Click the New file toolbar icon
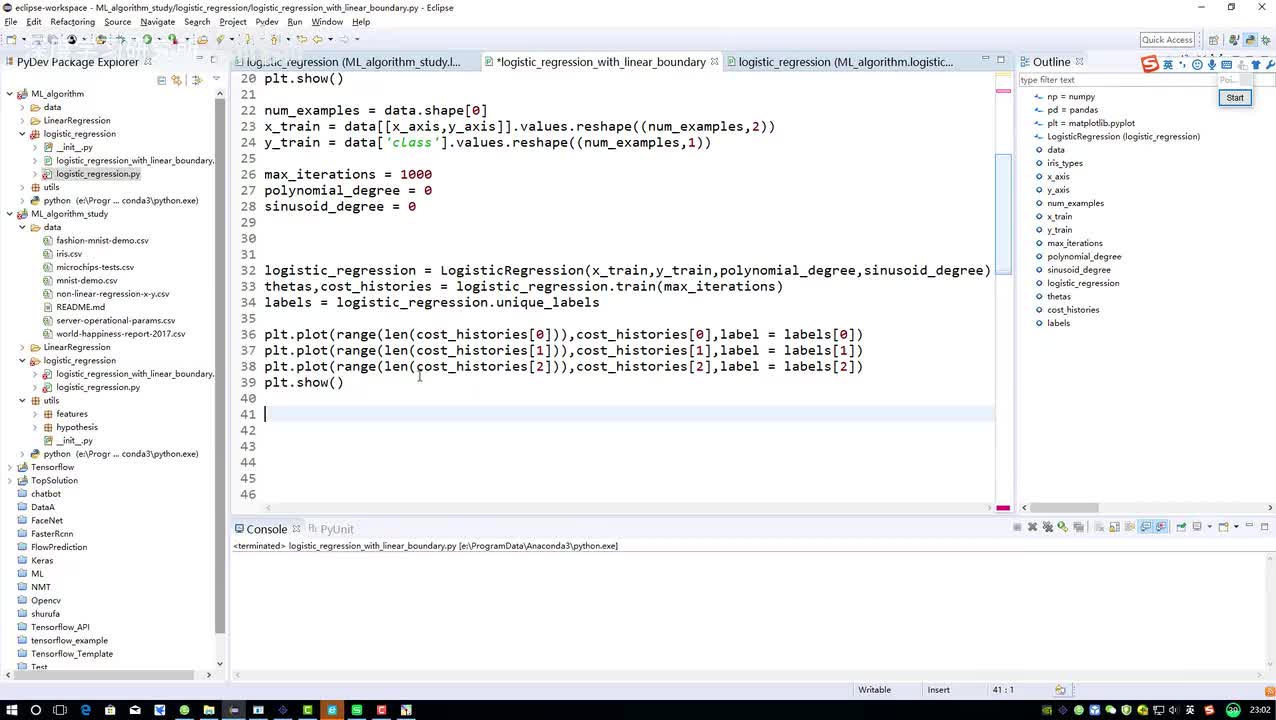 click(x=12, y=39)
